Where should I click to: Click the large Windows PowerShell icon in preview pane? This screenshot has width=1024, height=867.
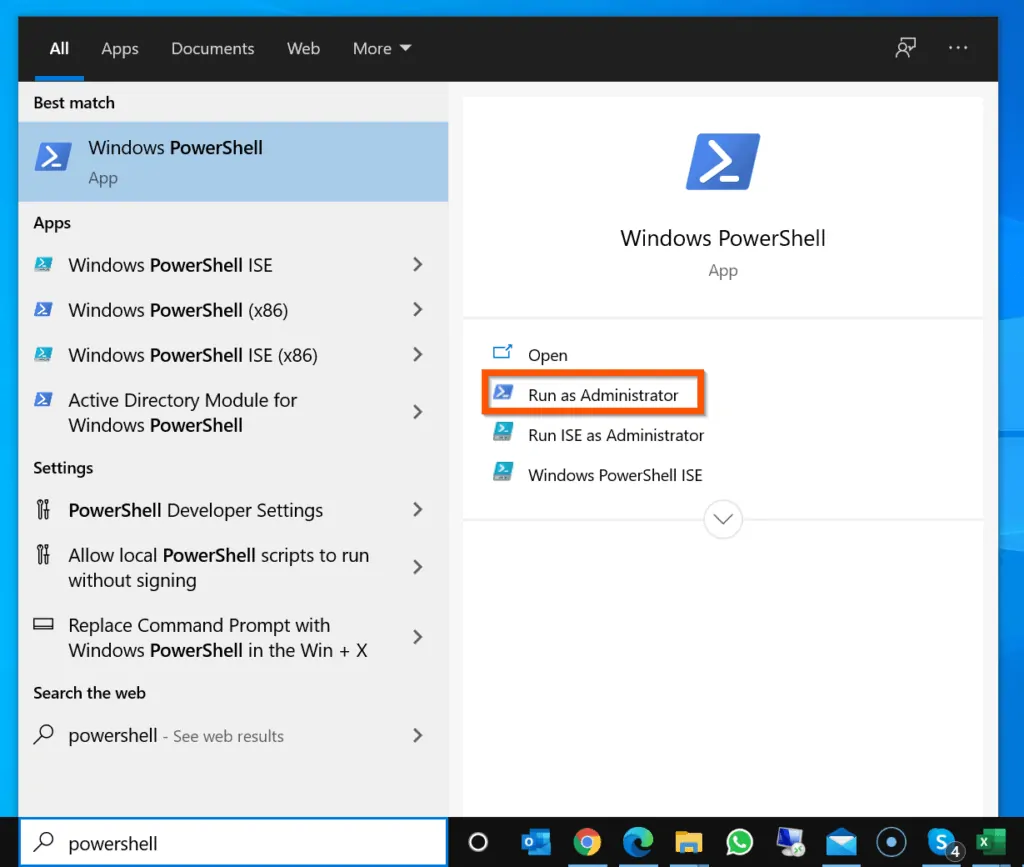point(722,160)
